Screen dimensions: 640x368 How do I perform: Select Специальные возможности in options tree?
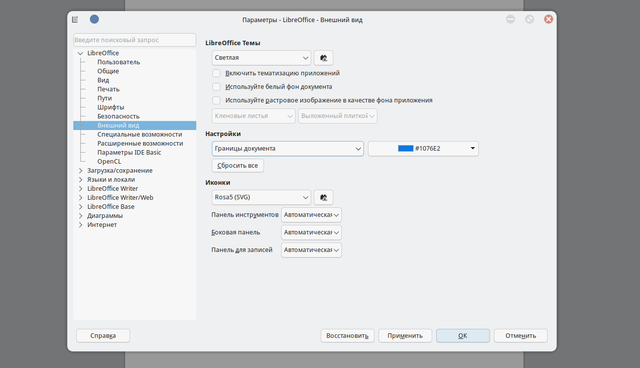click(x=140, y=134)
